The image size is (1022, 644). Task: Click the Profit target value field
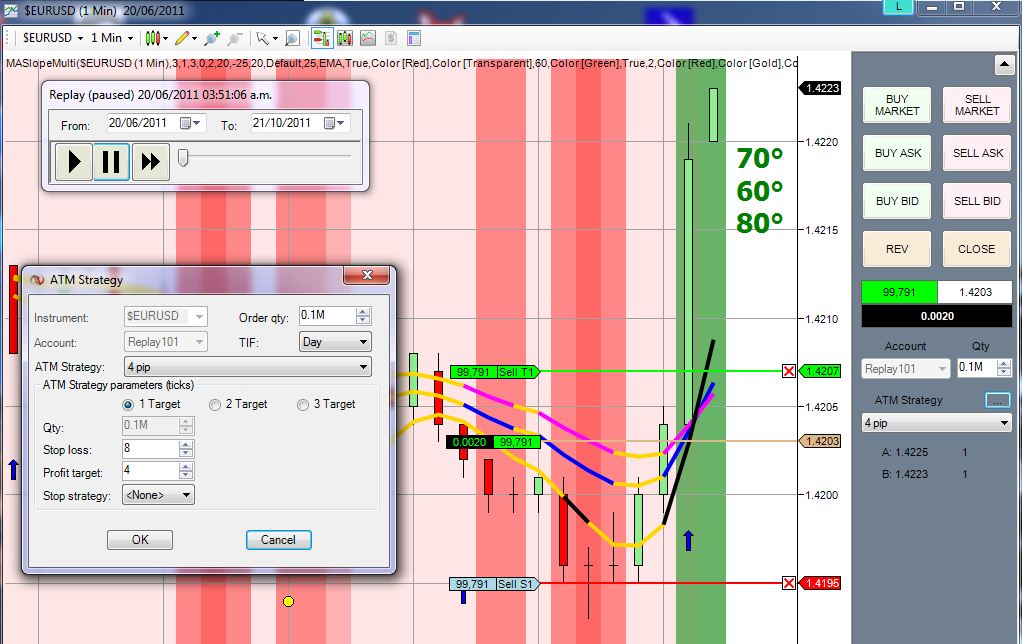tap(150, 471)
